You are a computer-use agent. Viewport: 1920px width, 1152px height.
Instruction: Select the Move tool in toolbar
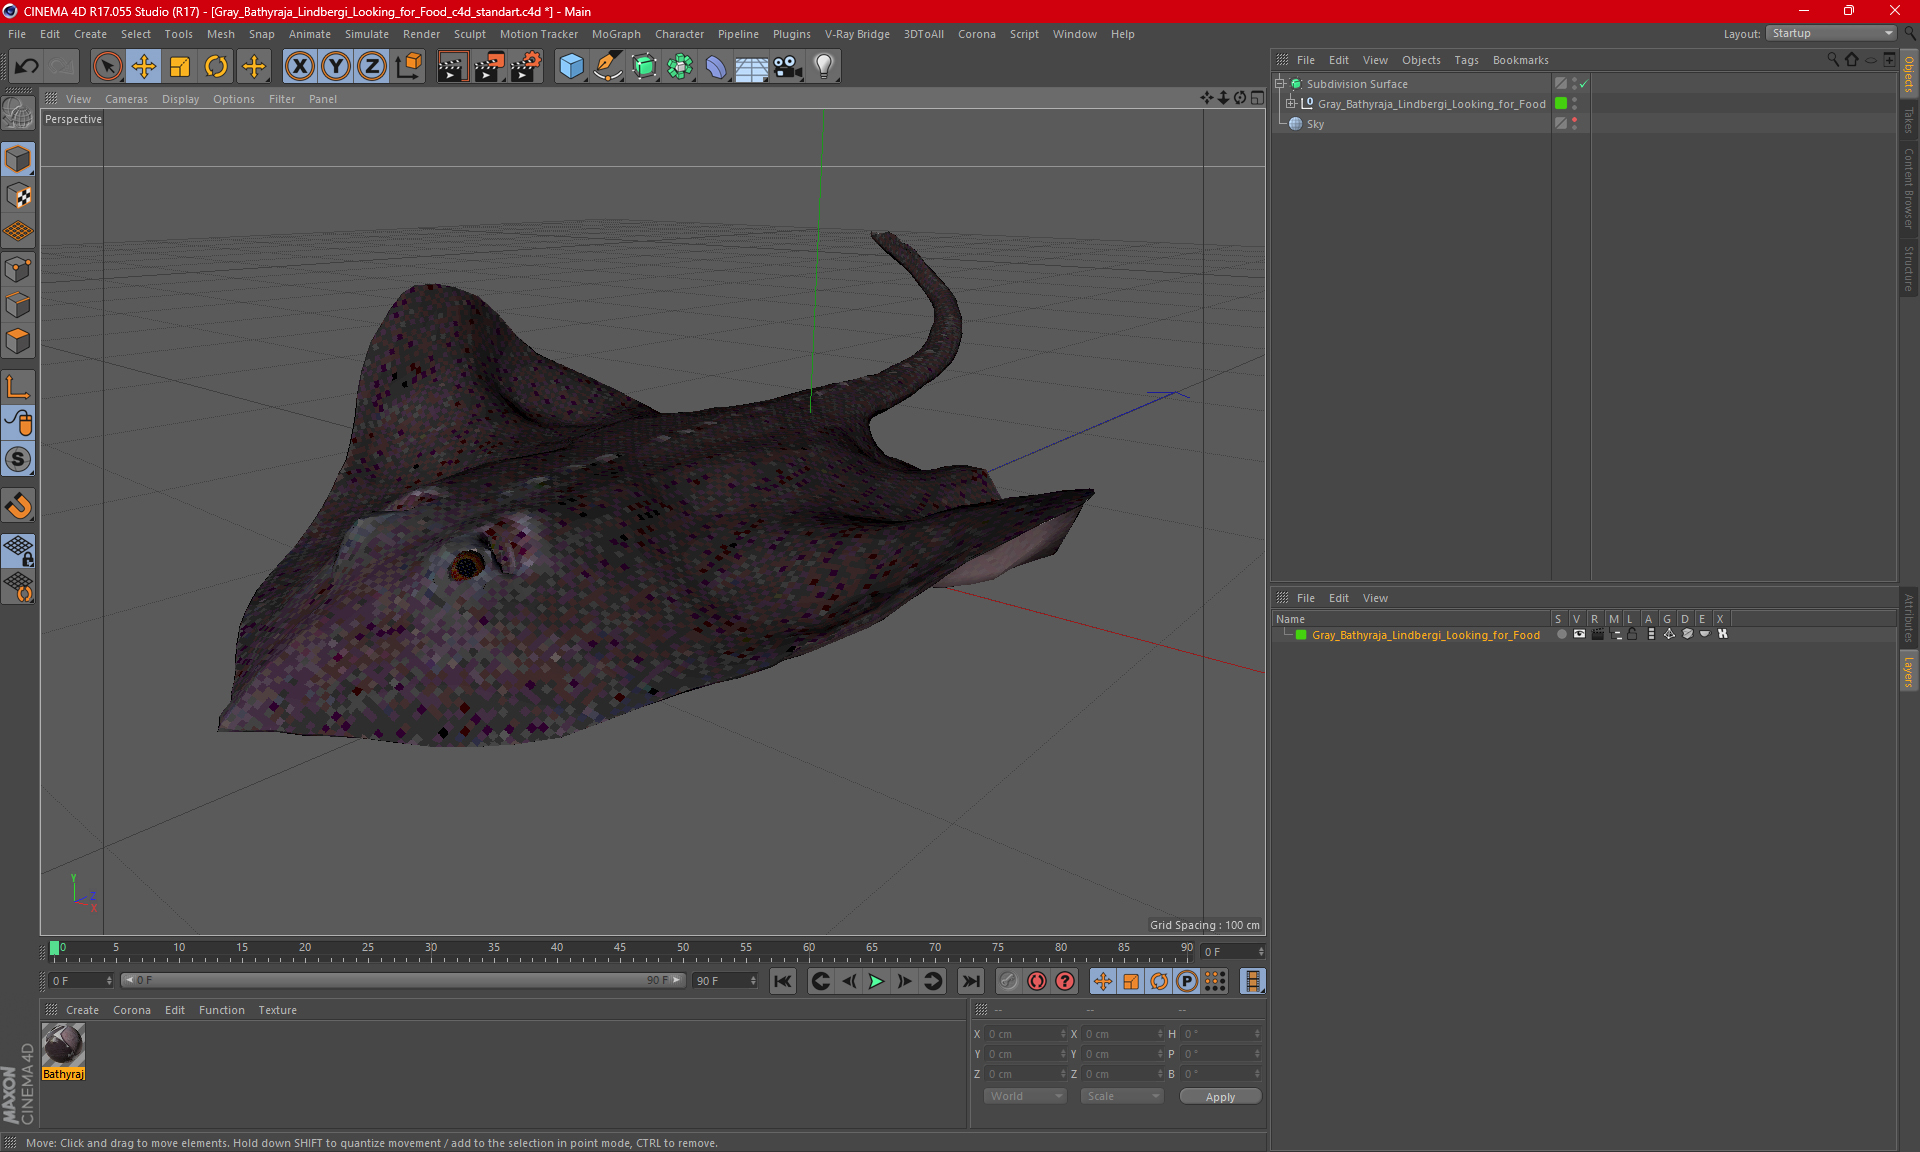click(x=144, y=67)
